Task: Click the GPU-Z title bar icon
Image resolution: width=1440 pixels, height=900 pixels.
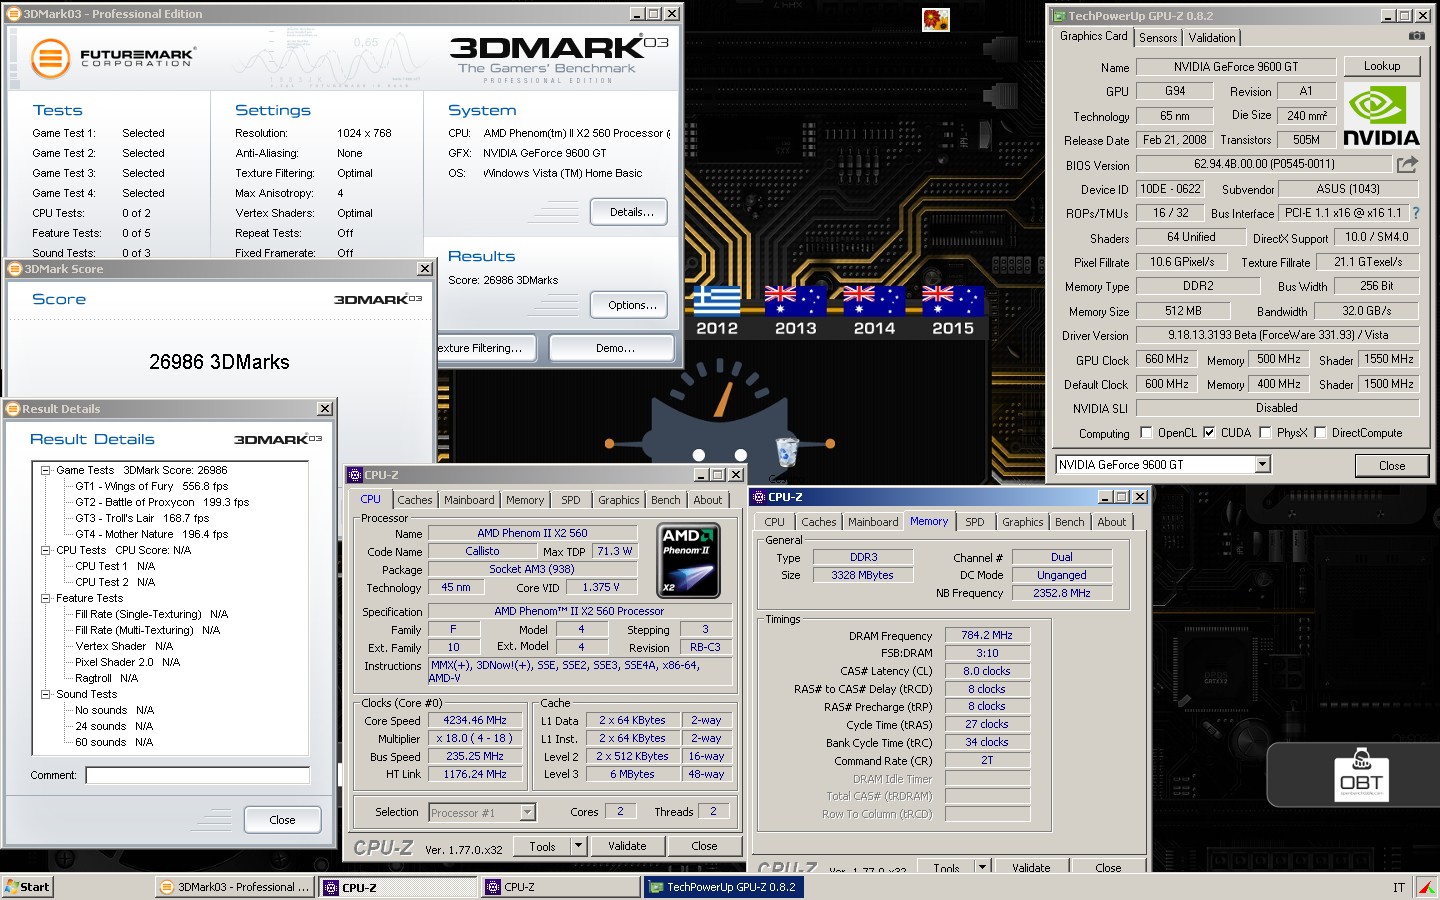Action: pos(1058,15)
